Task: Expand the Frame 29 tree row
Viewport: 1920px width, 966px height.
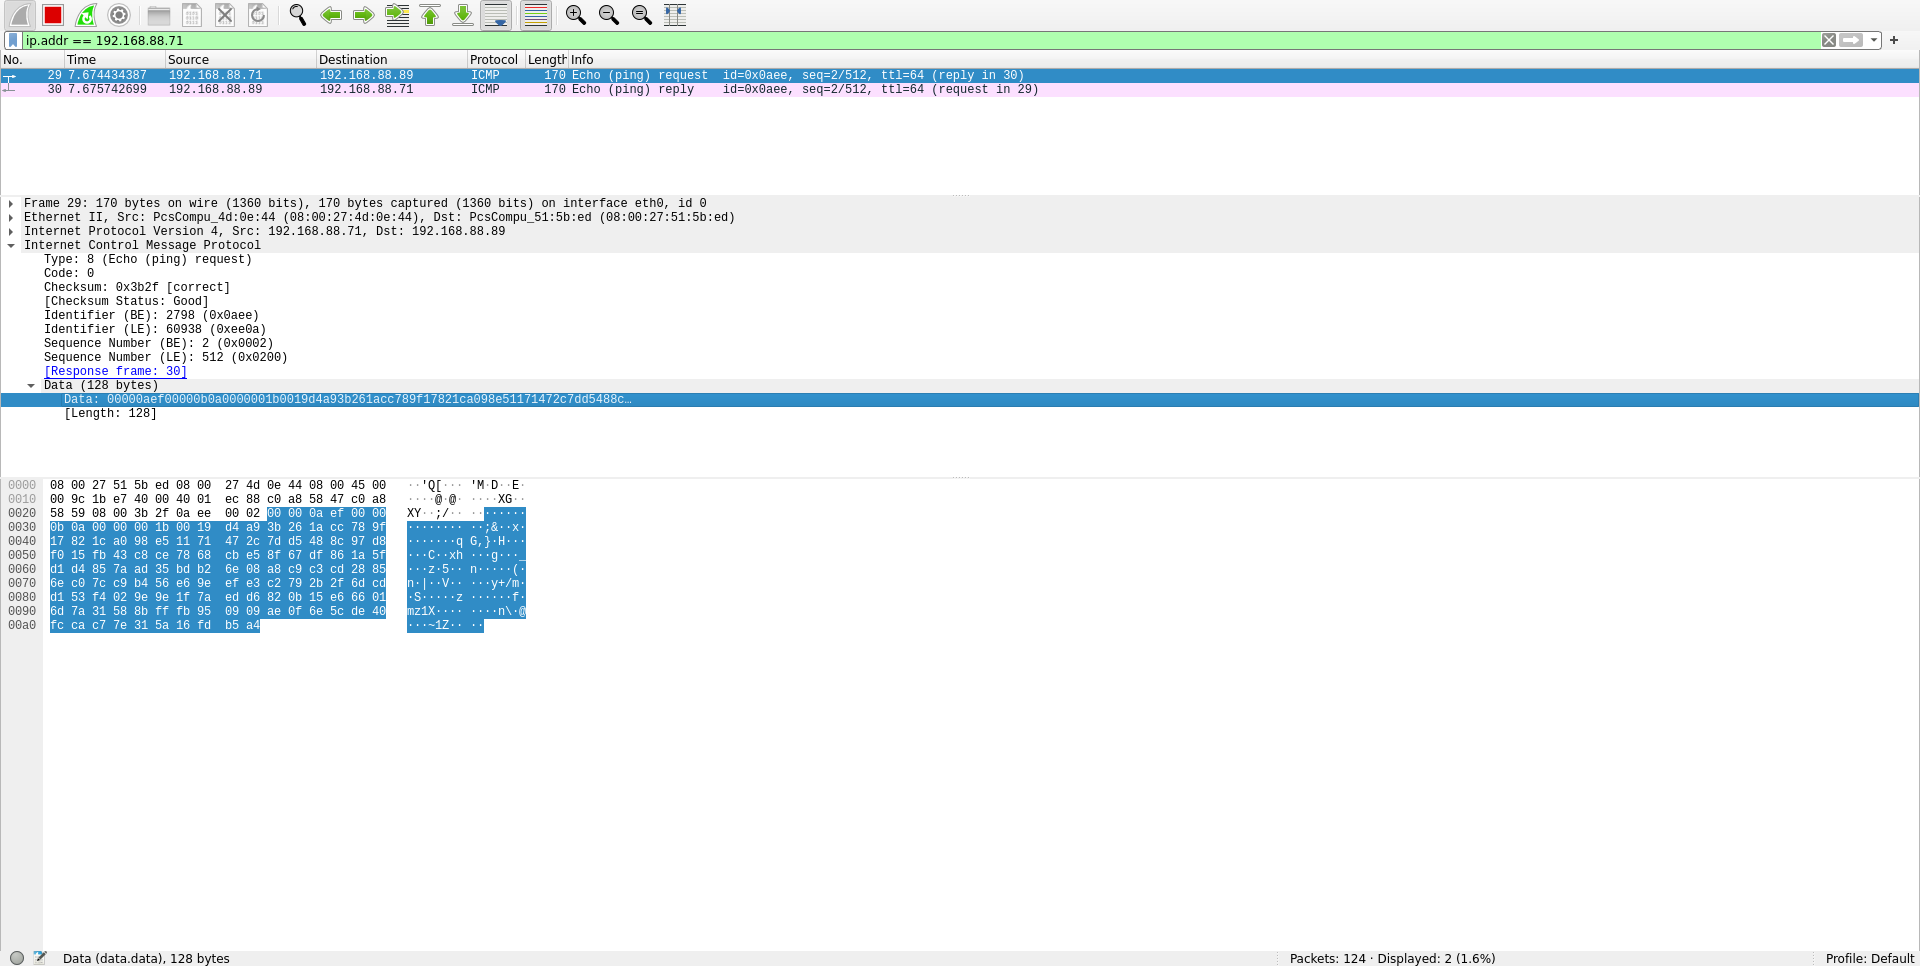Action: pos(11,203)
